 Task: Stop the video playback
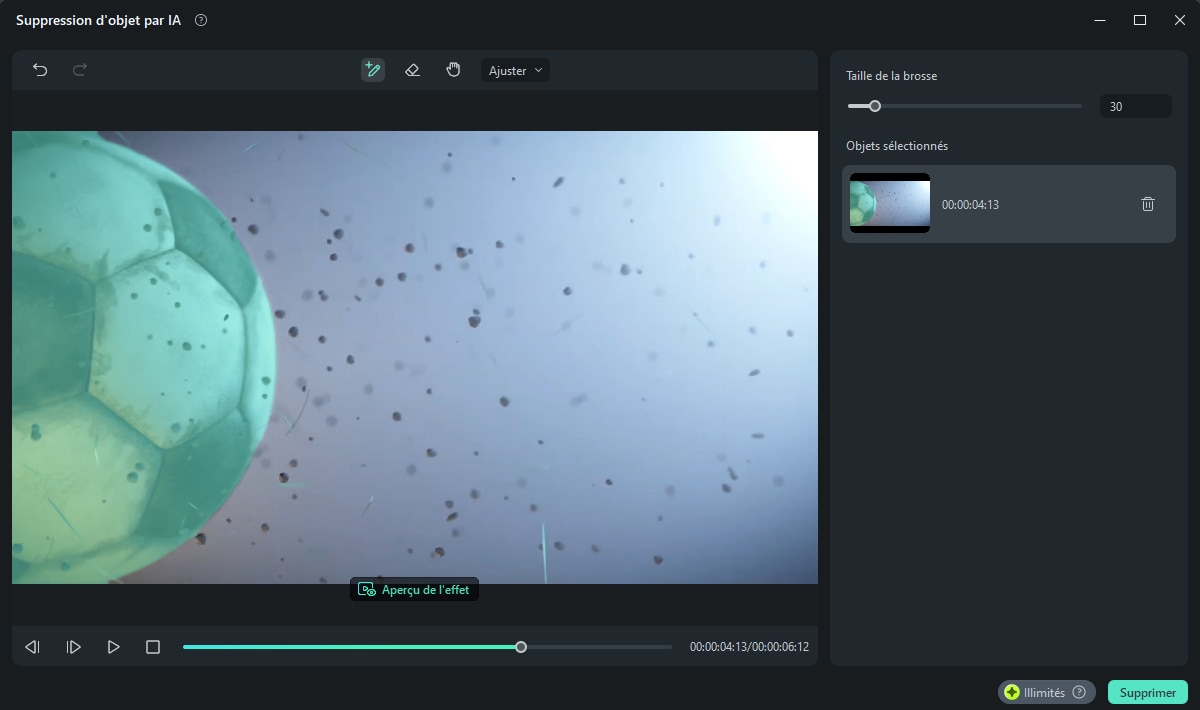[x=153, y=647]
